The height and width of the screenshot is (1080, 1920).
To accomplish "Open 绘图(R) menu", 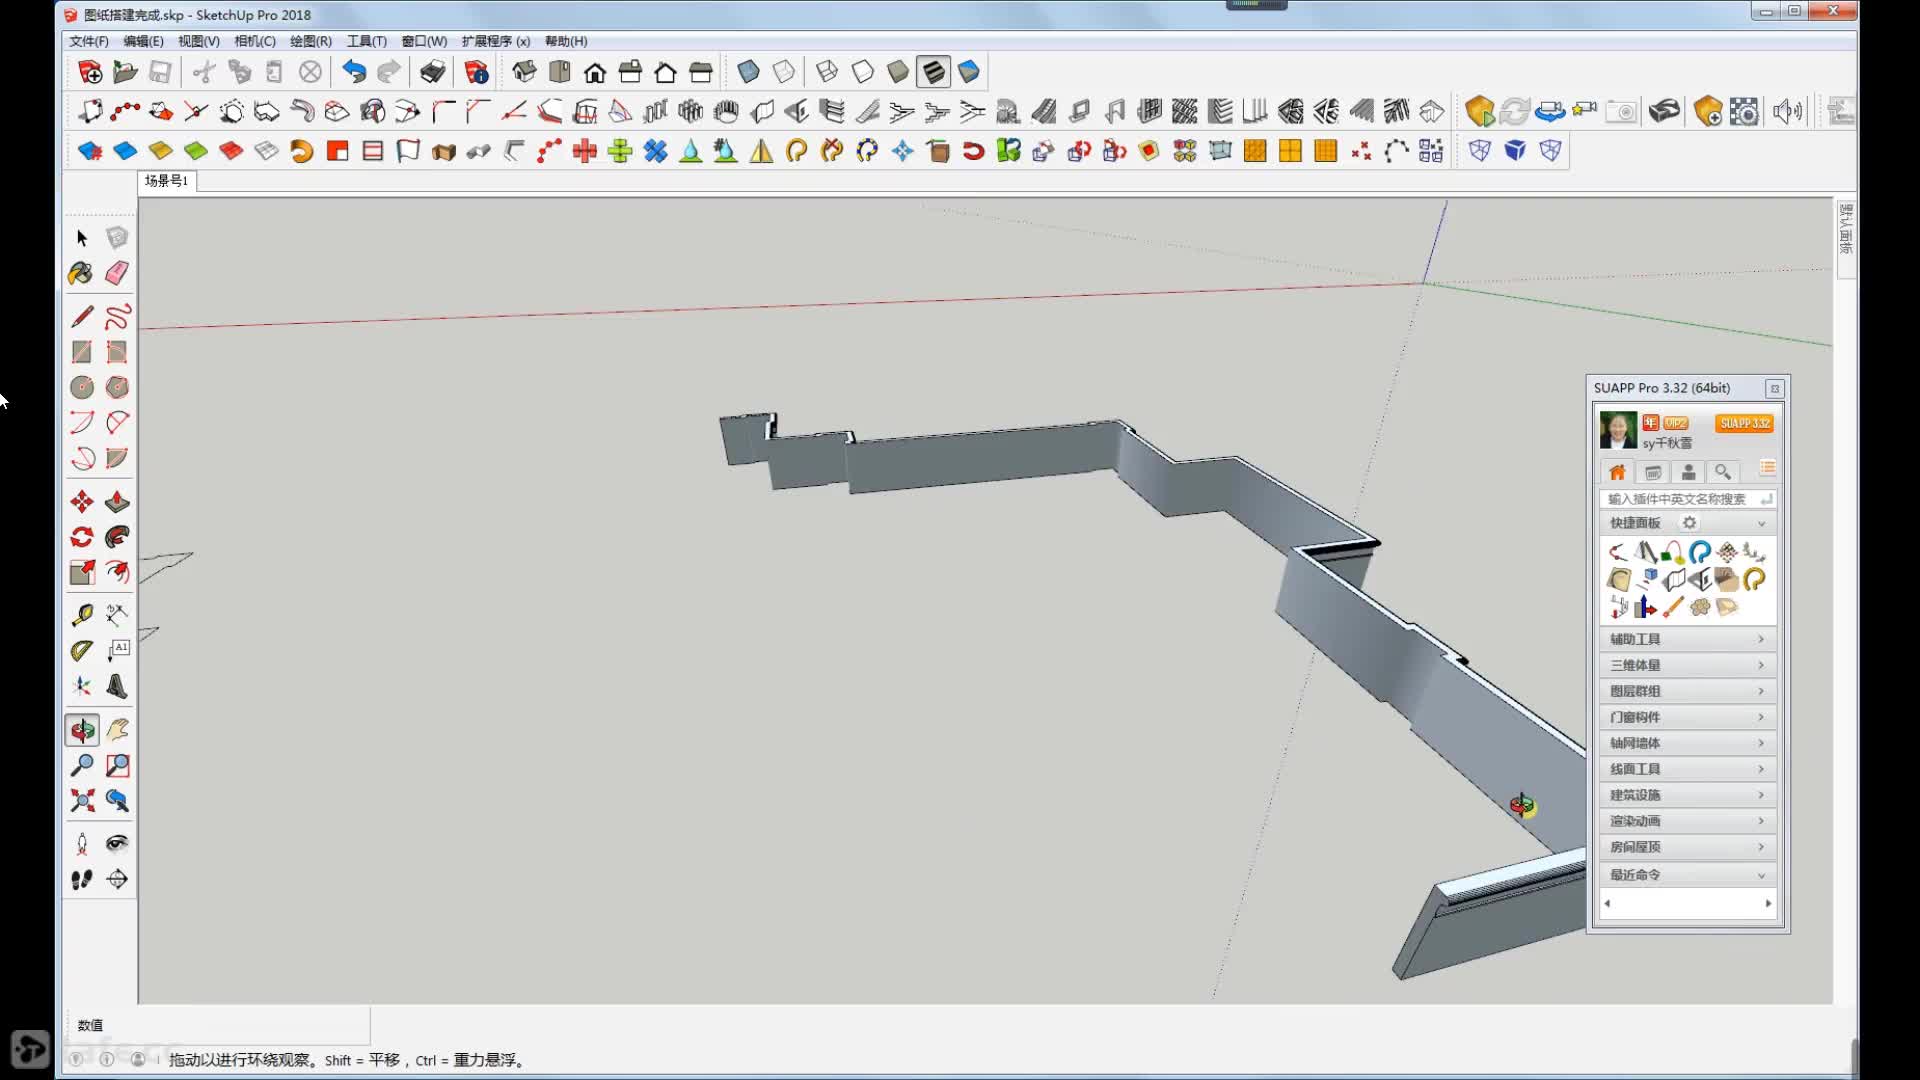I will (311, 41).
